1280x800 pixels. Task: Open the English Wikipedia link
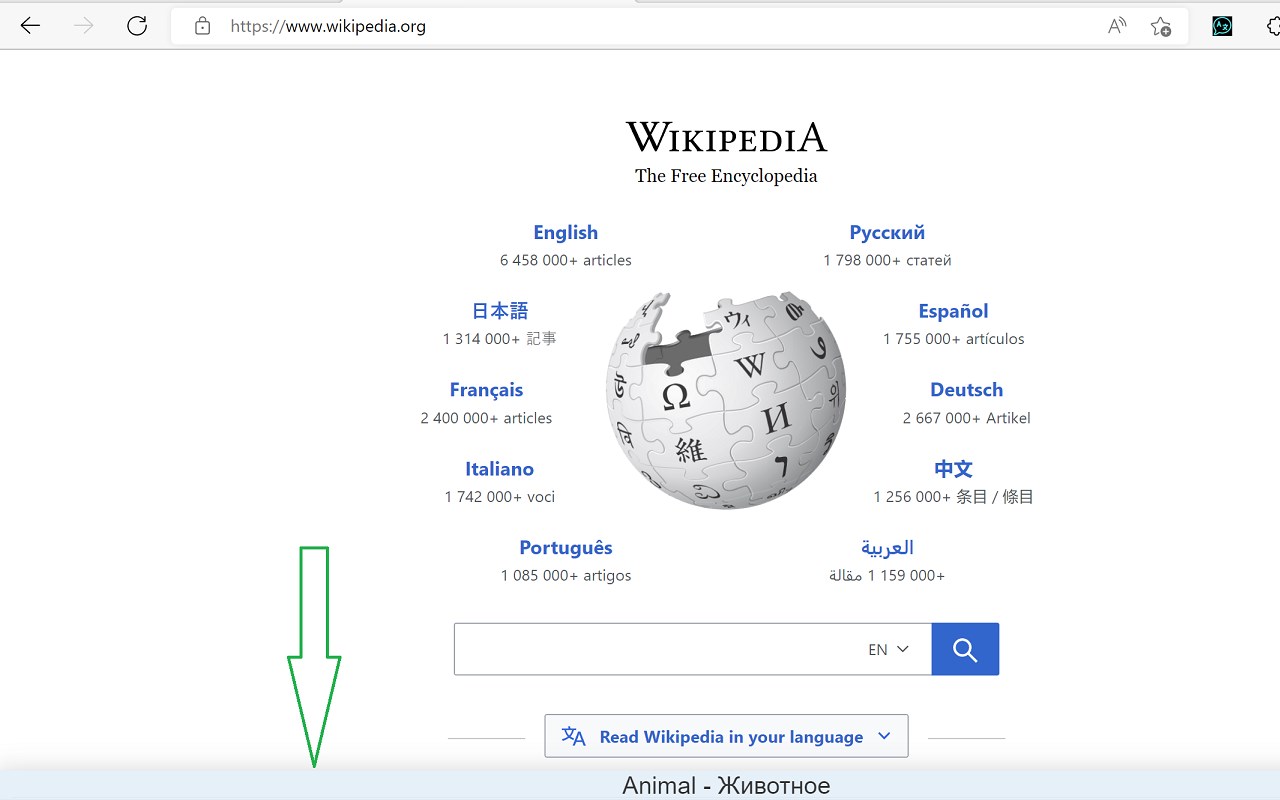(x=565, y=232)
